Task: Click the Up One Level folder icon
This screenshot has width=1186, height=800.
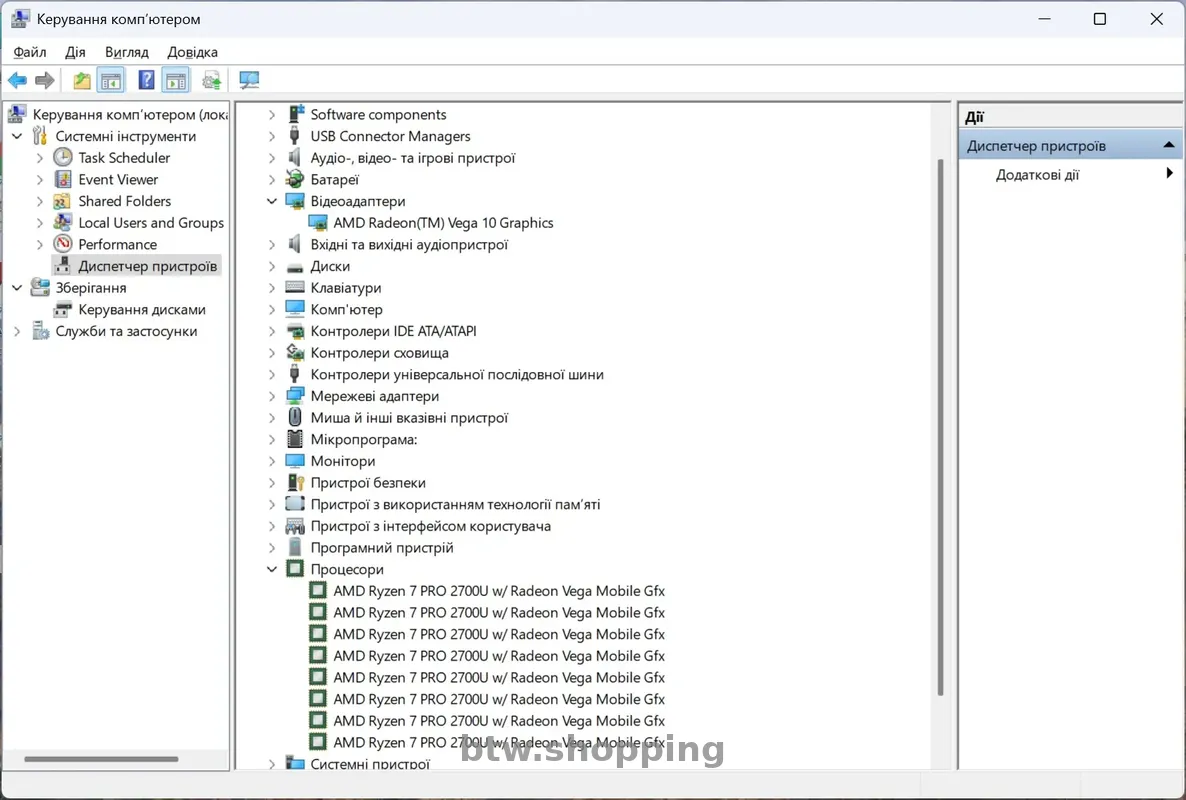Action: 82,80
